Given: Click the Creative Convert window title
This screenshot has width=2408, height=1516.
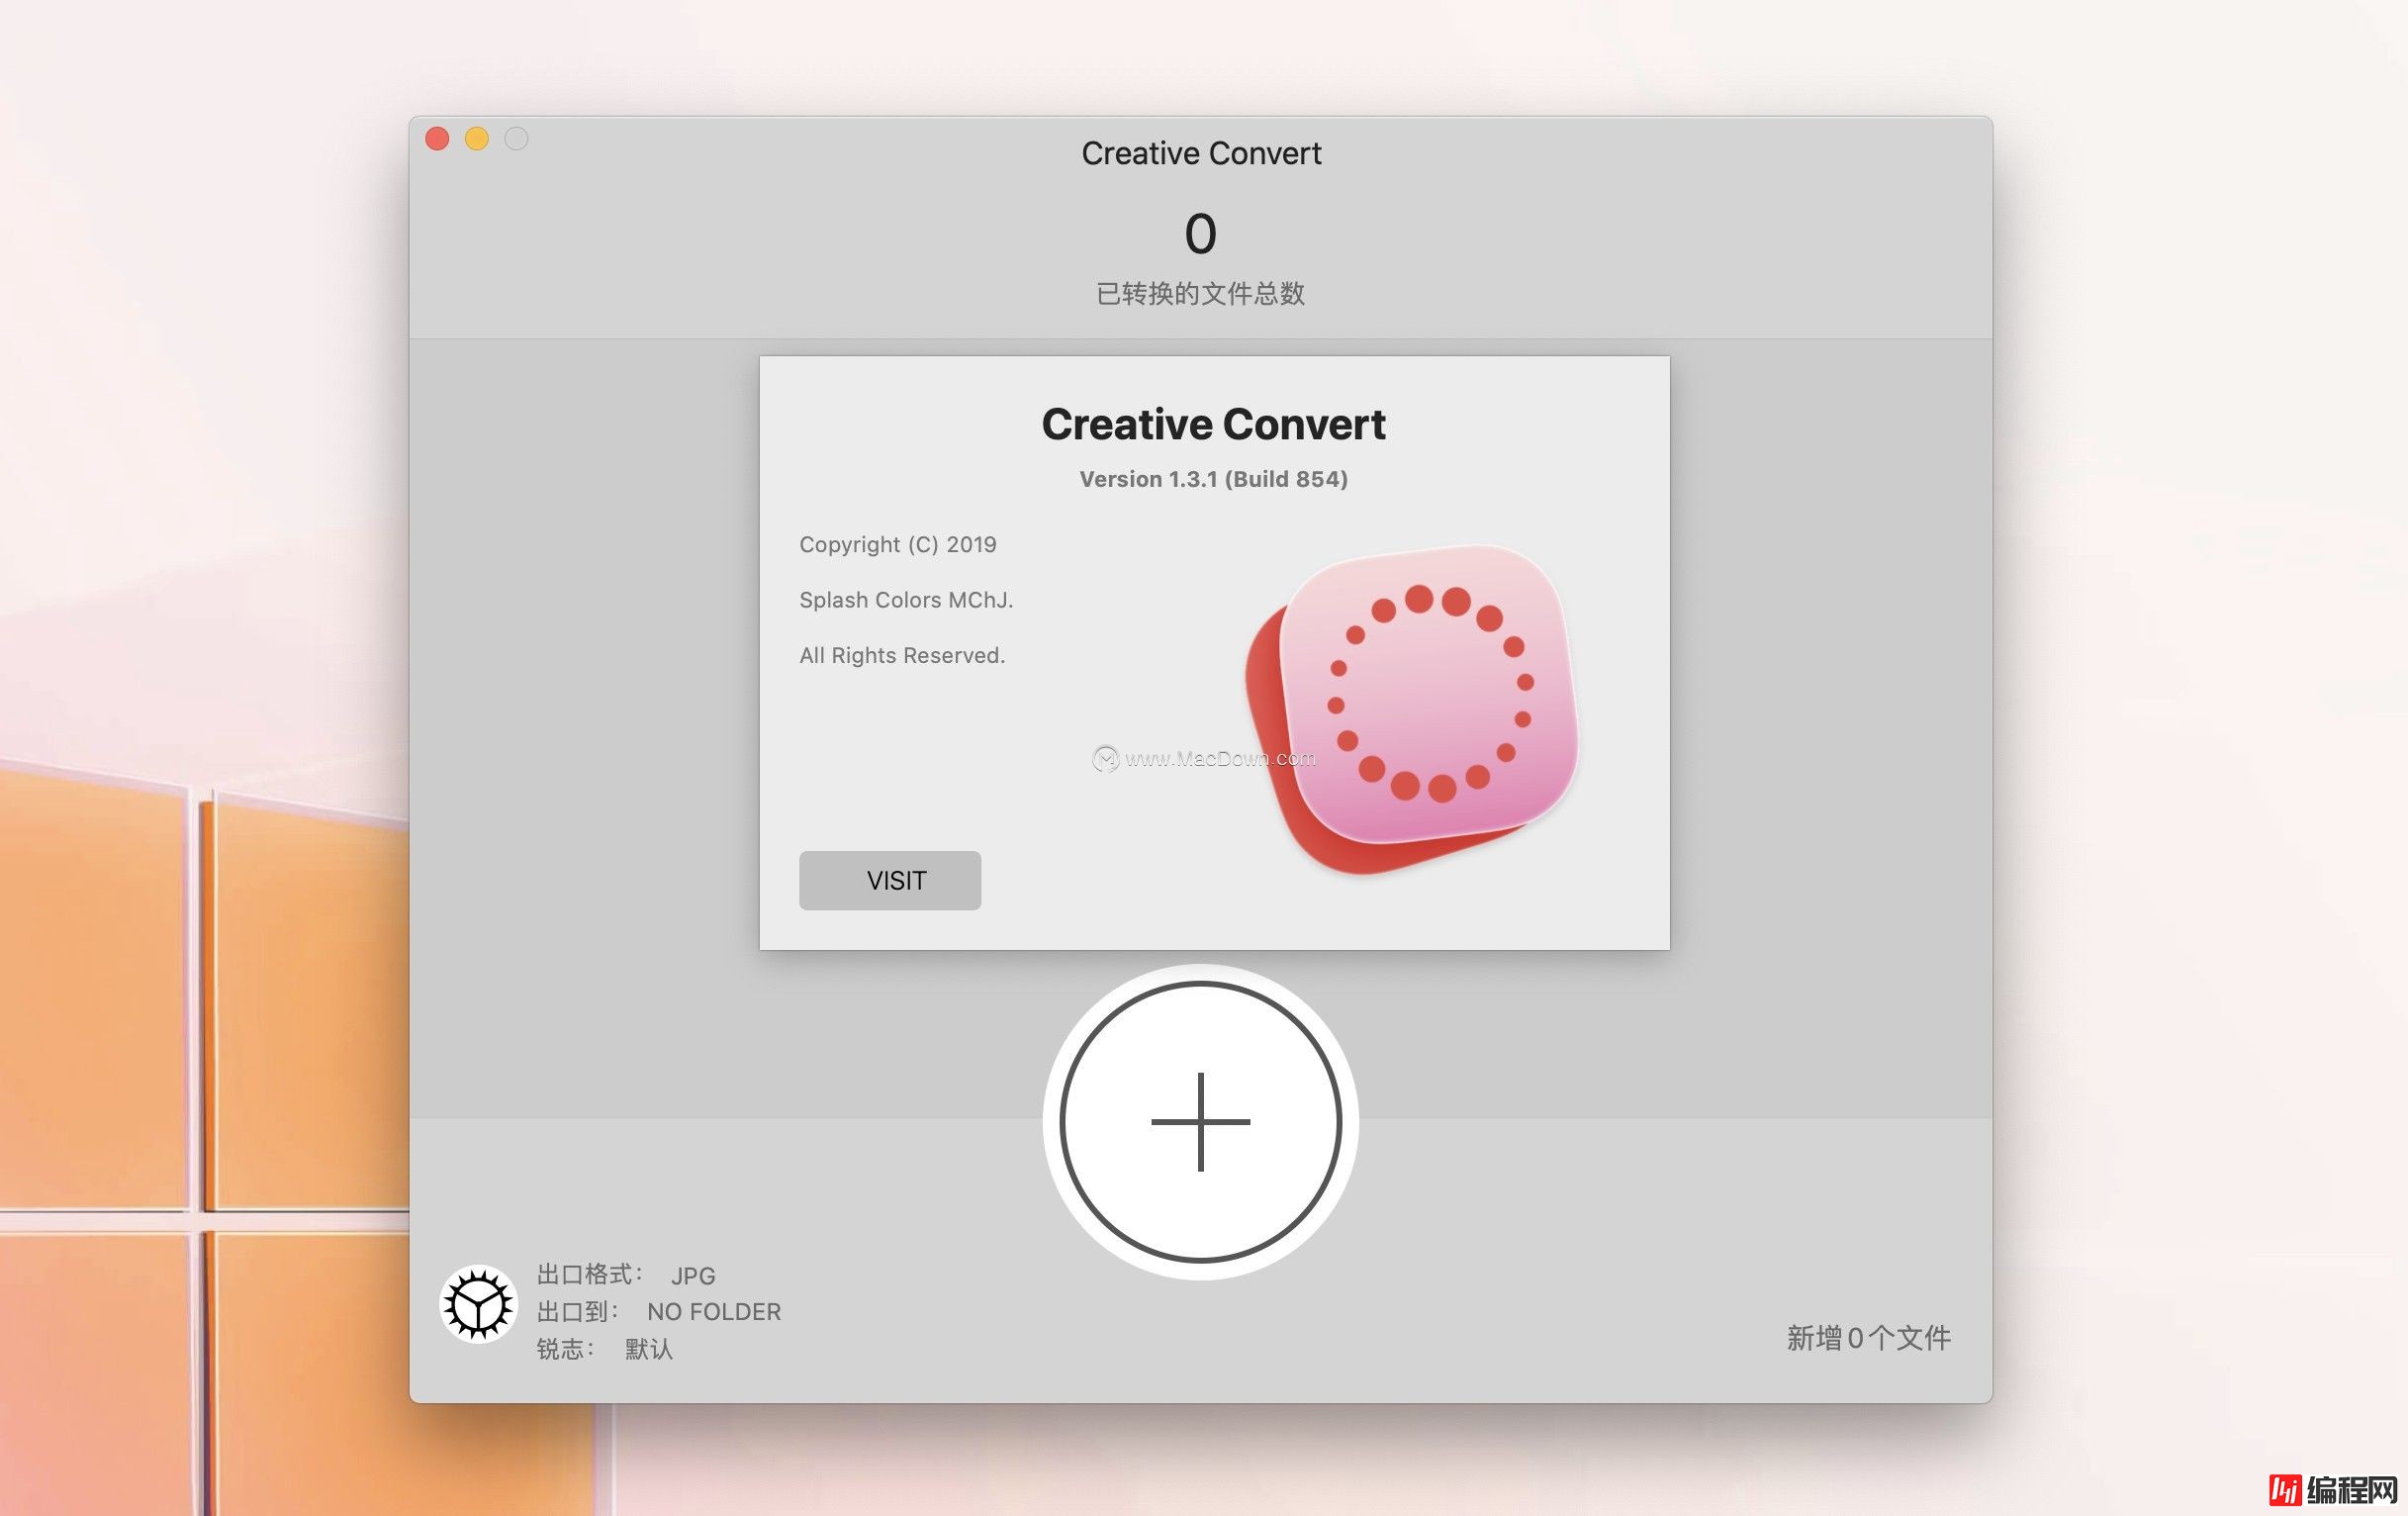Looking at the screenshot, I should coord(1201,153).
